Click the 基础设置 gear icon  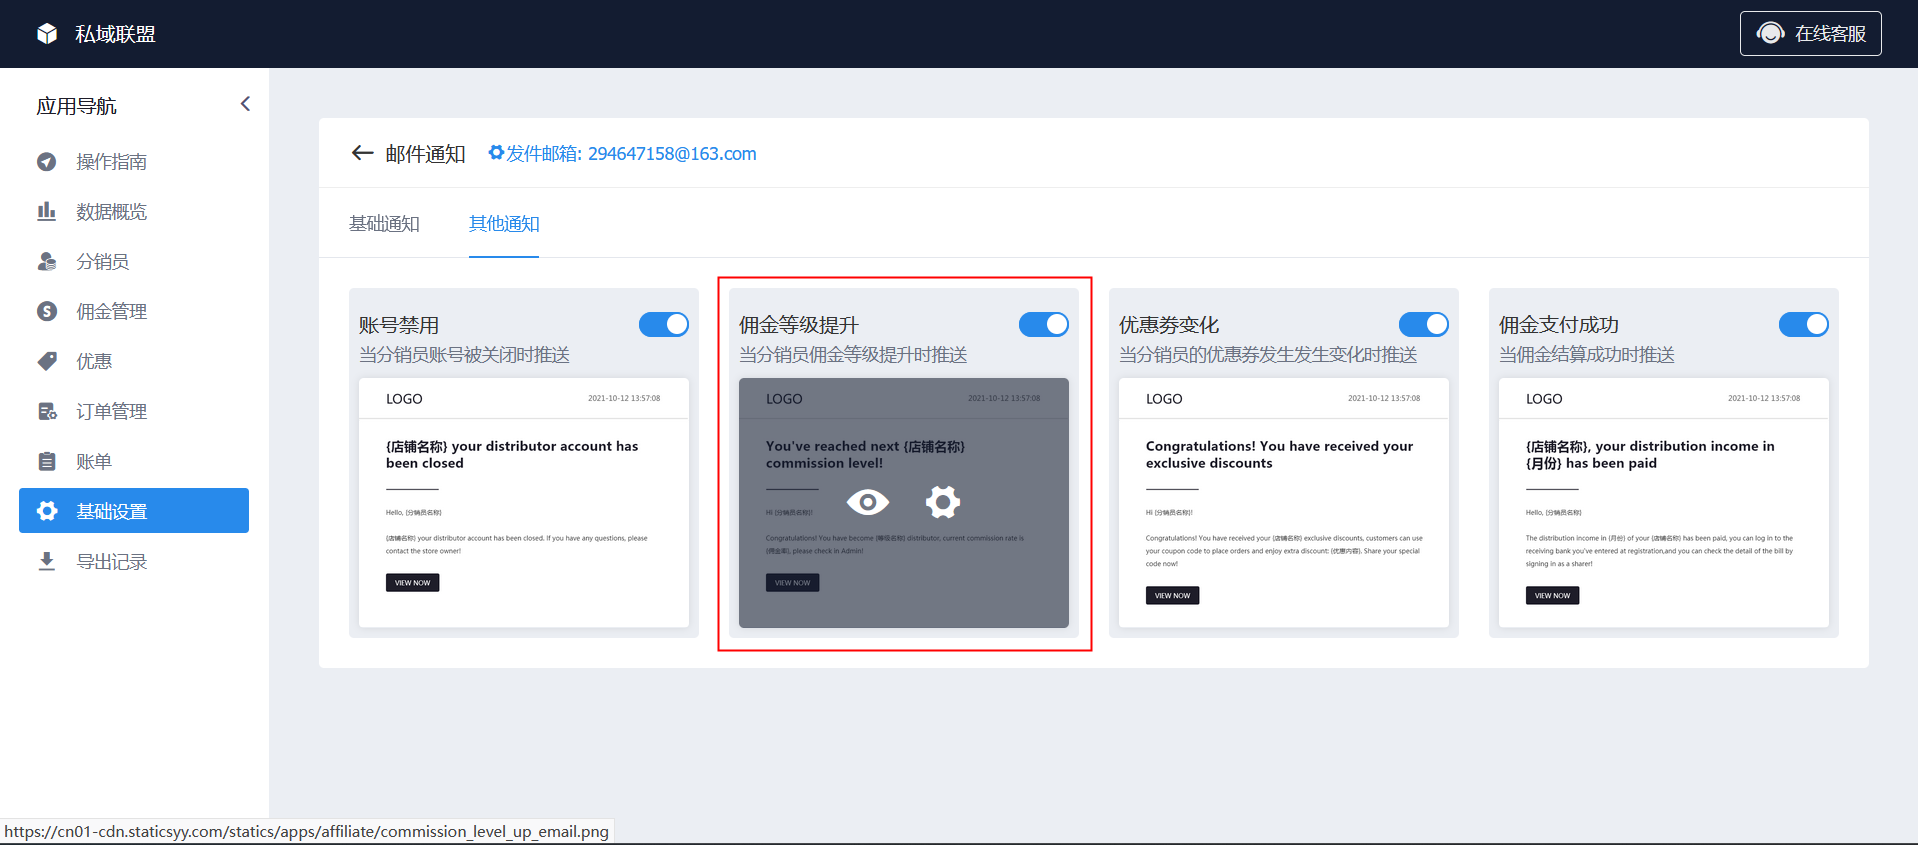tap(47, 511)
